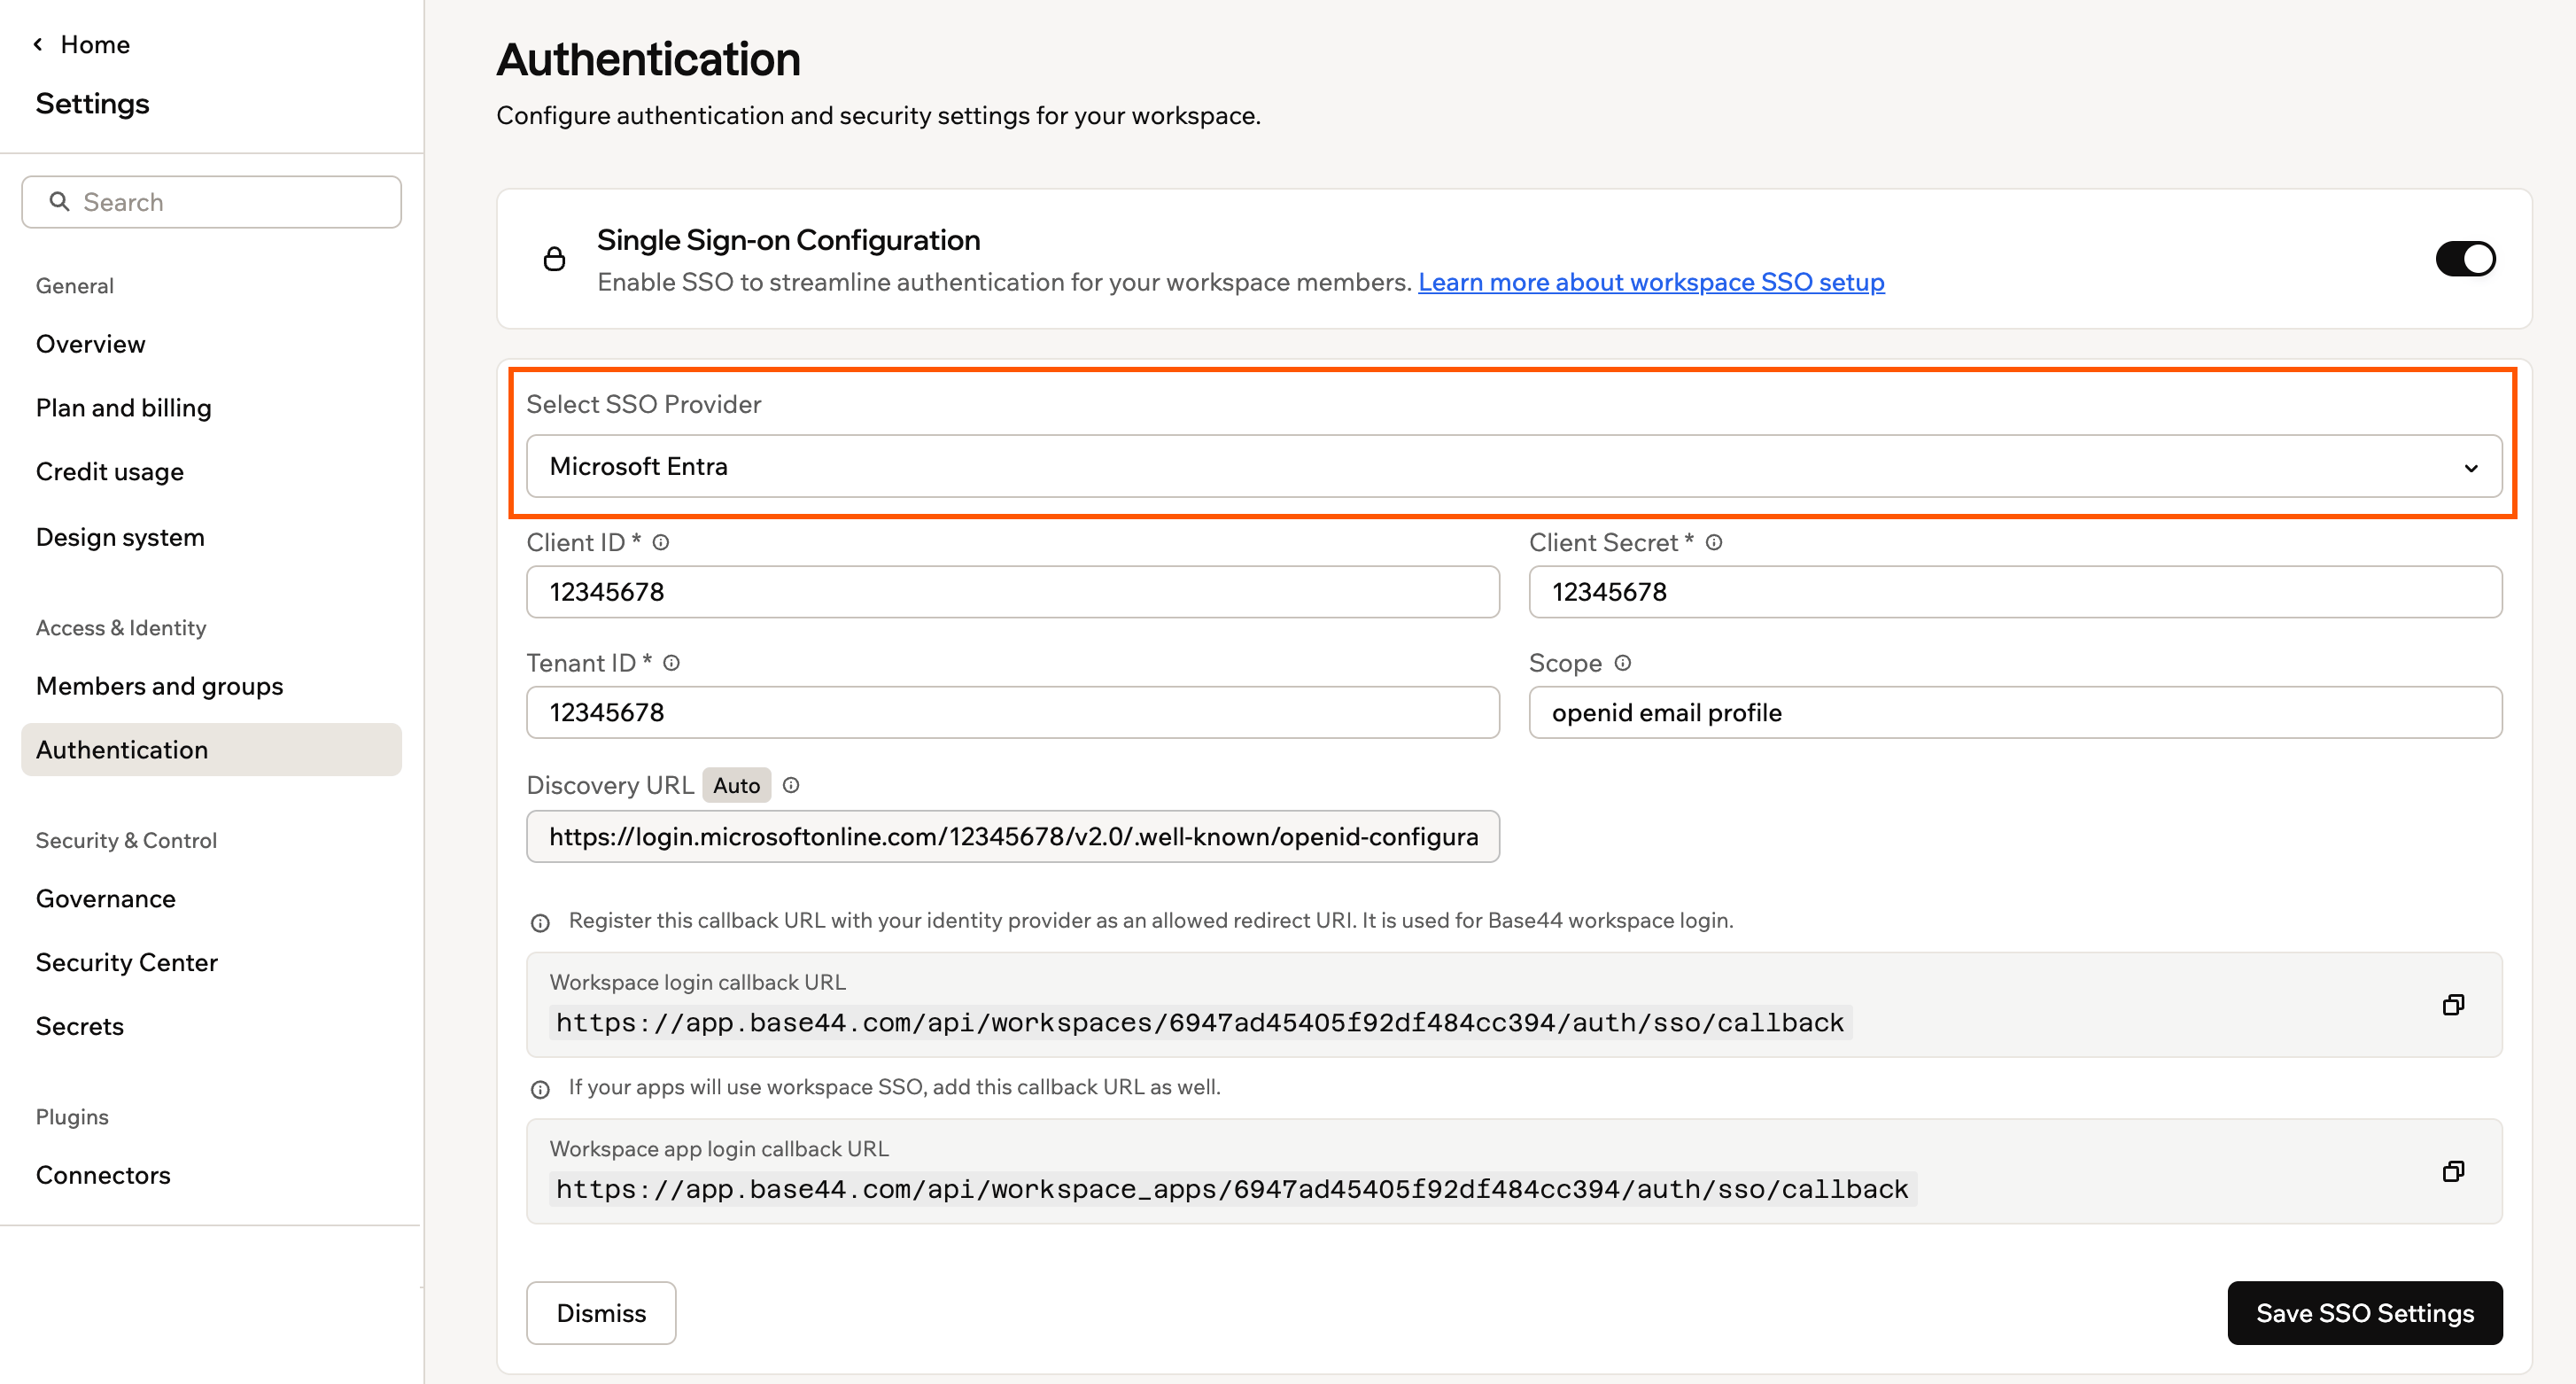The height and width of the screenshot is (1384, 2576).
Task: Click 'Single Sign-on Configuration' heading
Action: [788, 240]
